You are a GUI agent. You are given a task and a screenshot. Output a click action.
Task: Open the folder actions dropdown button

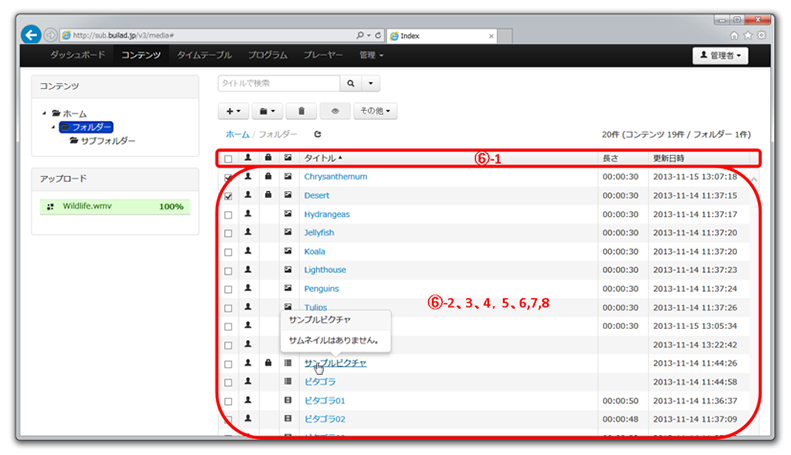pos(267,111)
